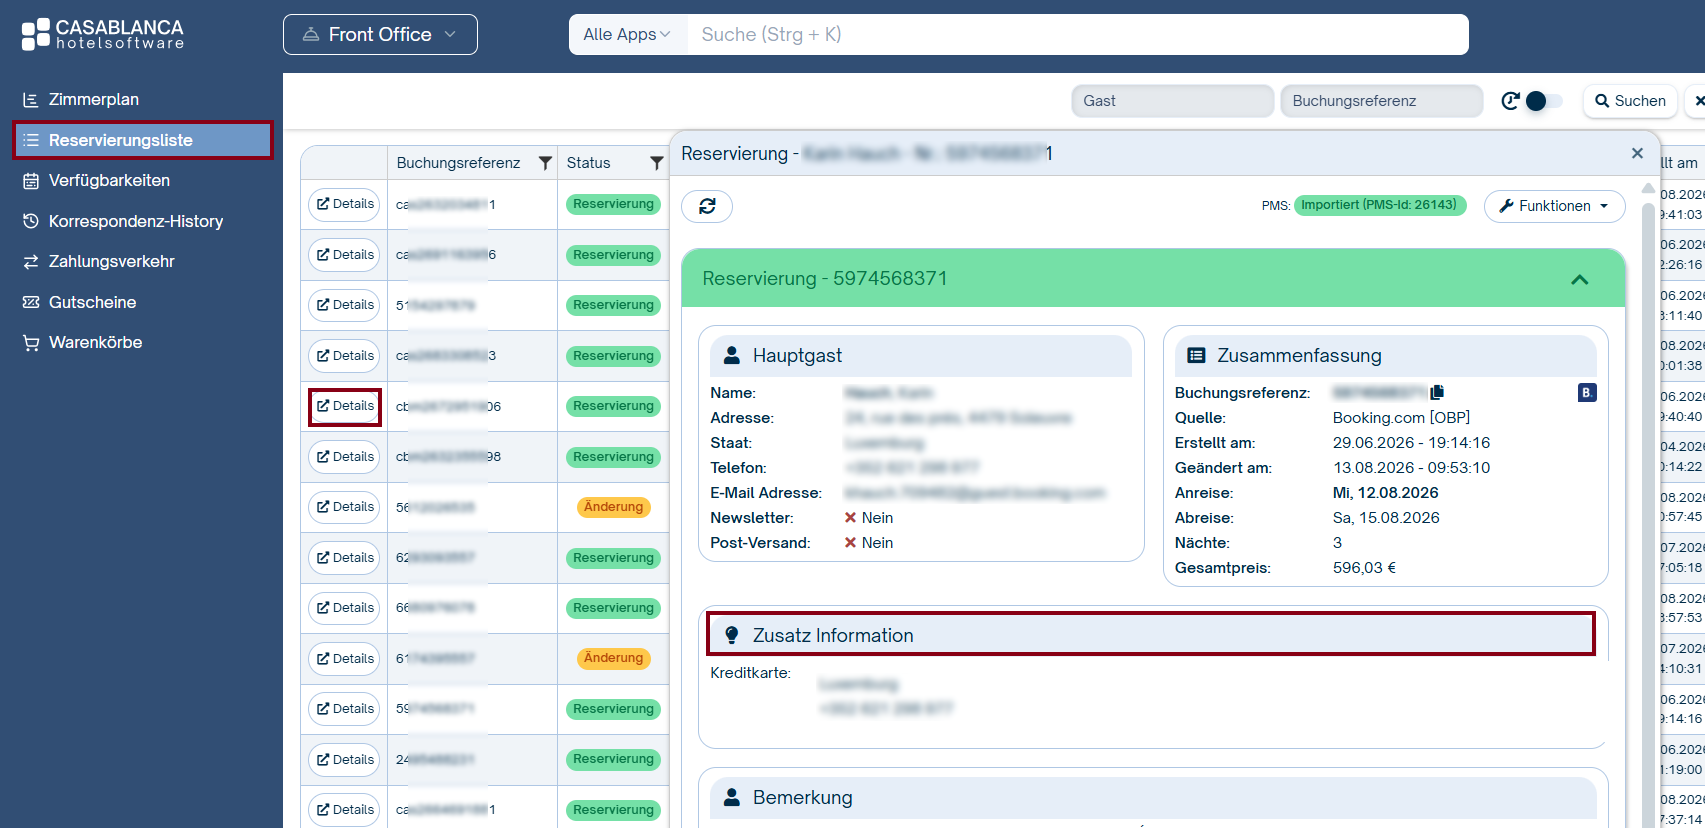The image size is (1705, 828).
Task: Click the arrival date Mi, 12.08.2026
Action: tap(1385, 493)
